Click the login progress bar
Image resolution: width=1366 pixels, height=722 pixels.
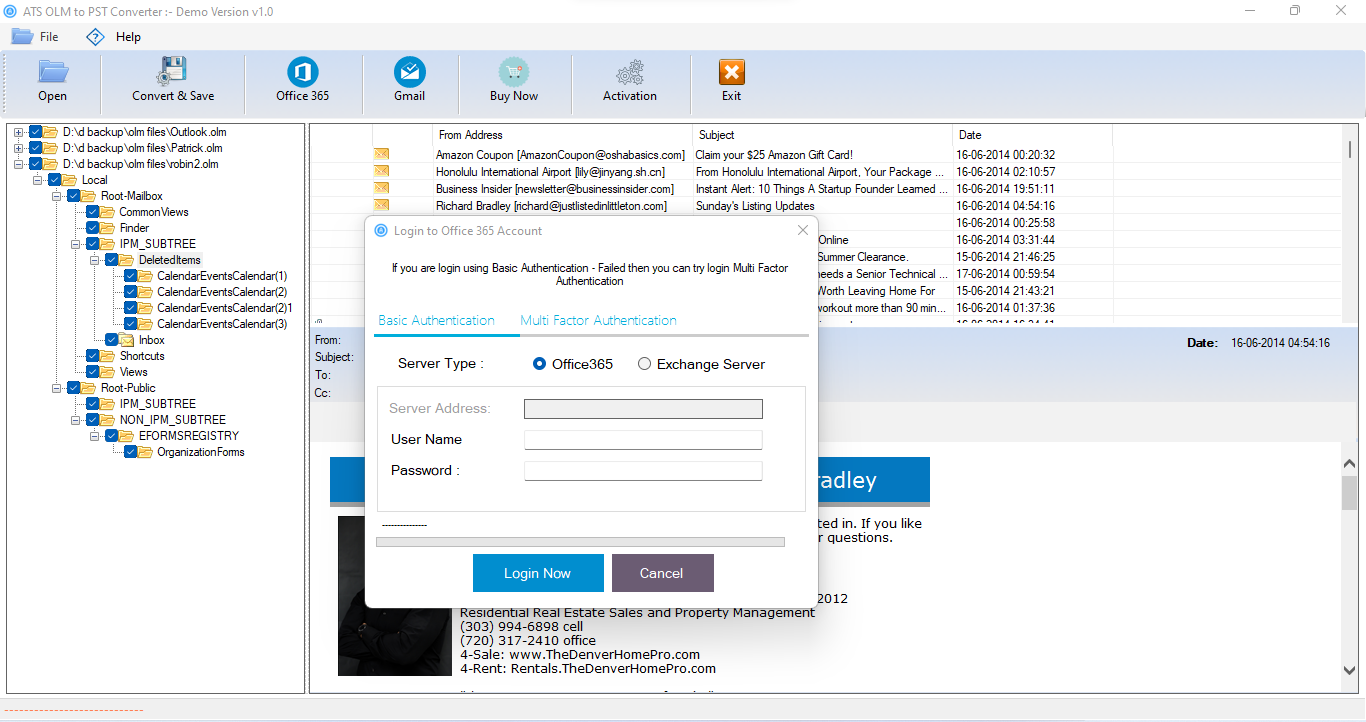pyautogui.click(x=580, y=542)
